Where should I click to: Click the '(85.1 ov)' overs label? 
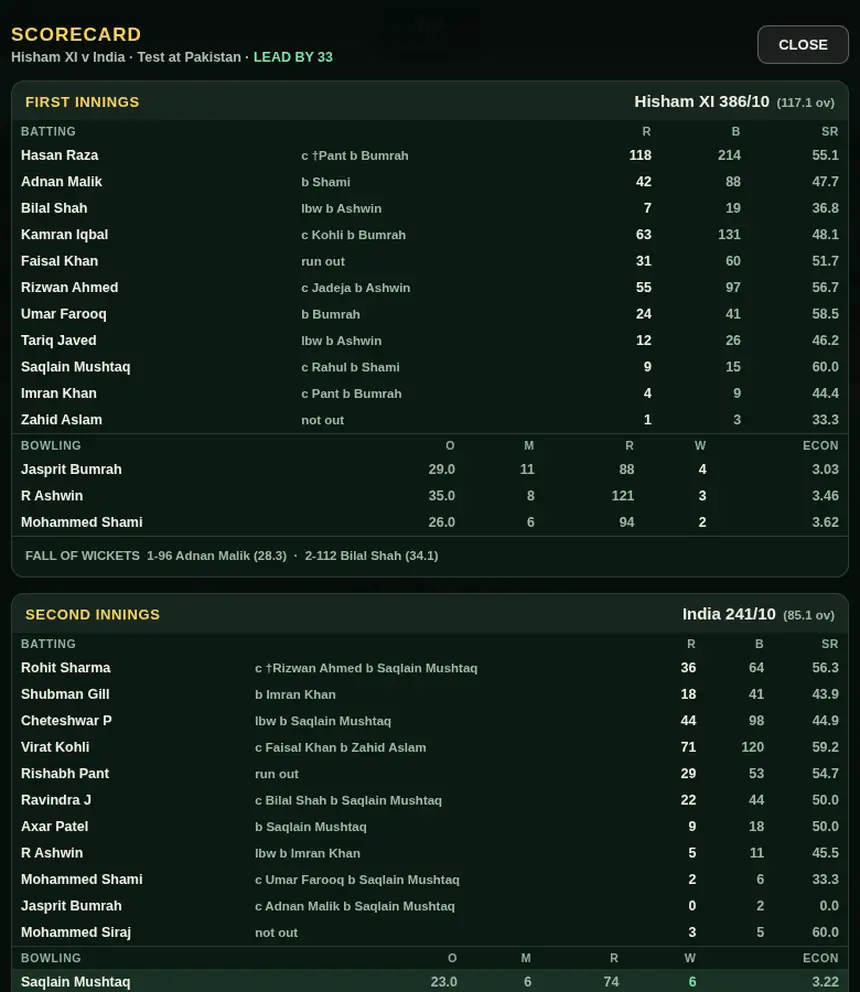pyautogui.click(x=809, y=615)
